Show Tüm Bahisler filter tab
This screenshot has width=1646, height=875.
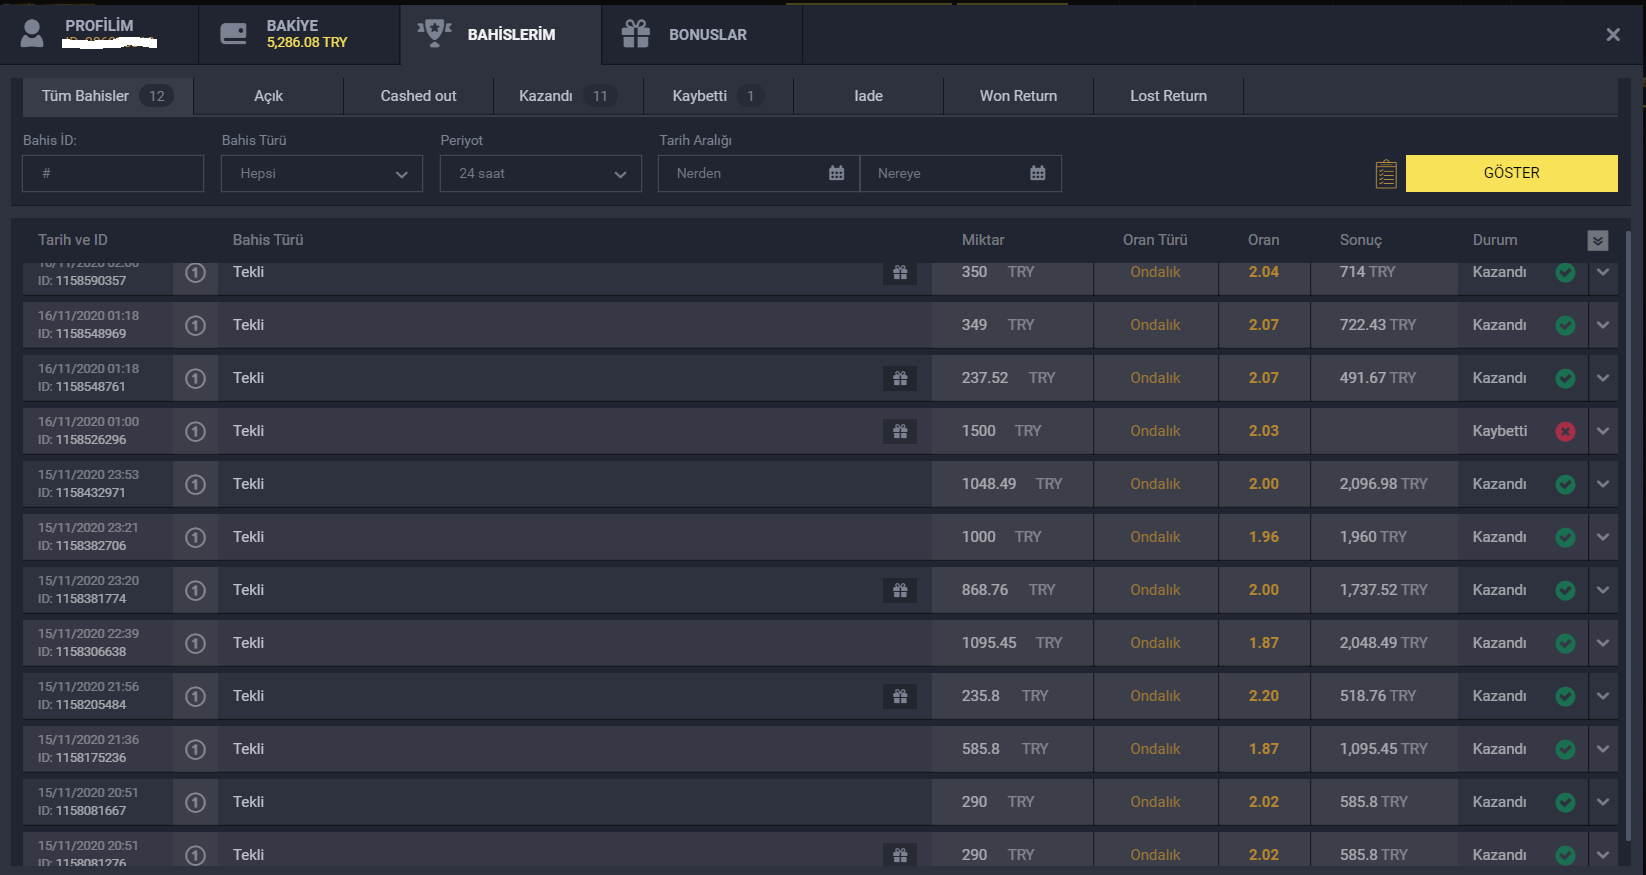(x=107, y=96)
